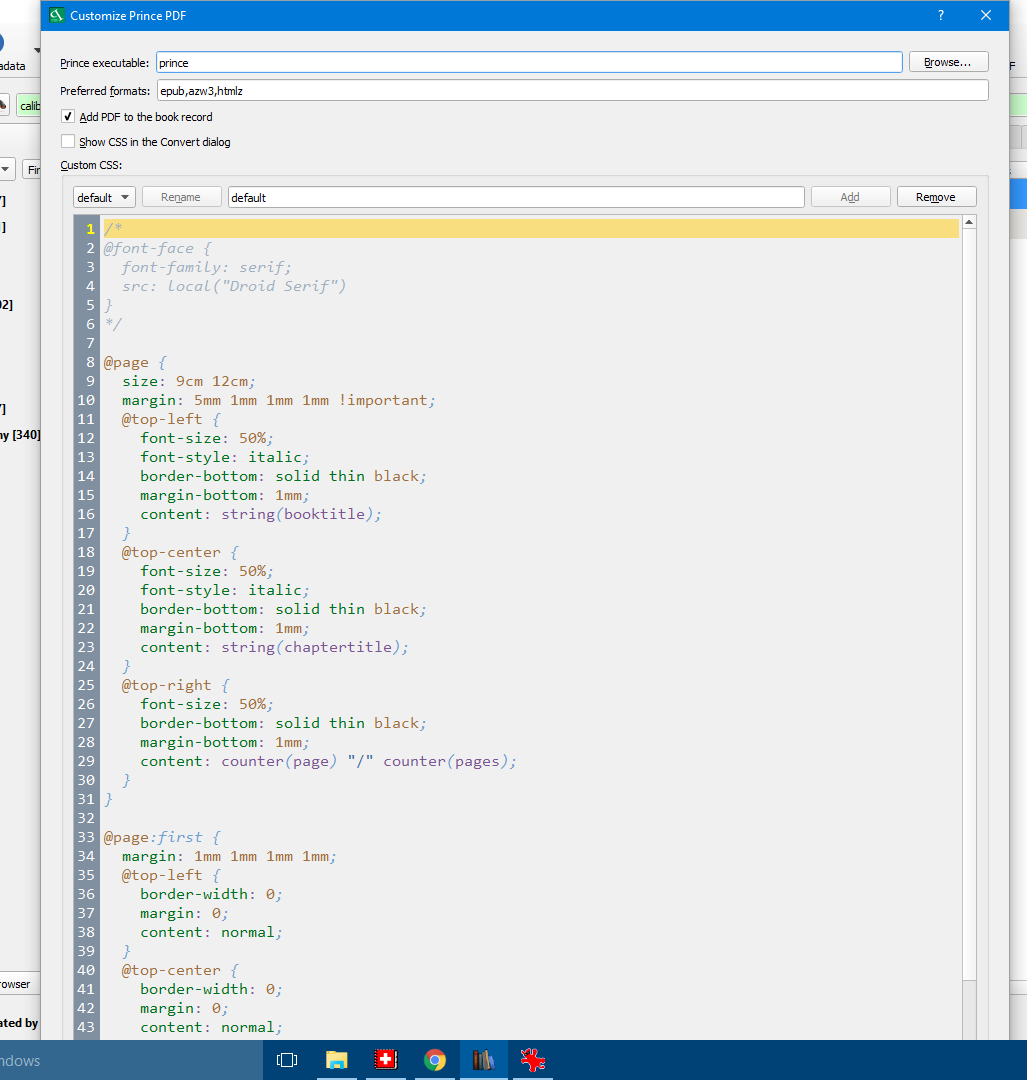This screenshot has height=1080, width=1027.
Task: Enable Show CSS in the Convert dialog
Action: 68,142
